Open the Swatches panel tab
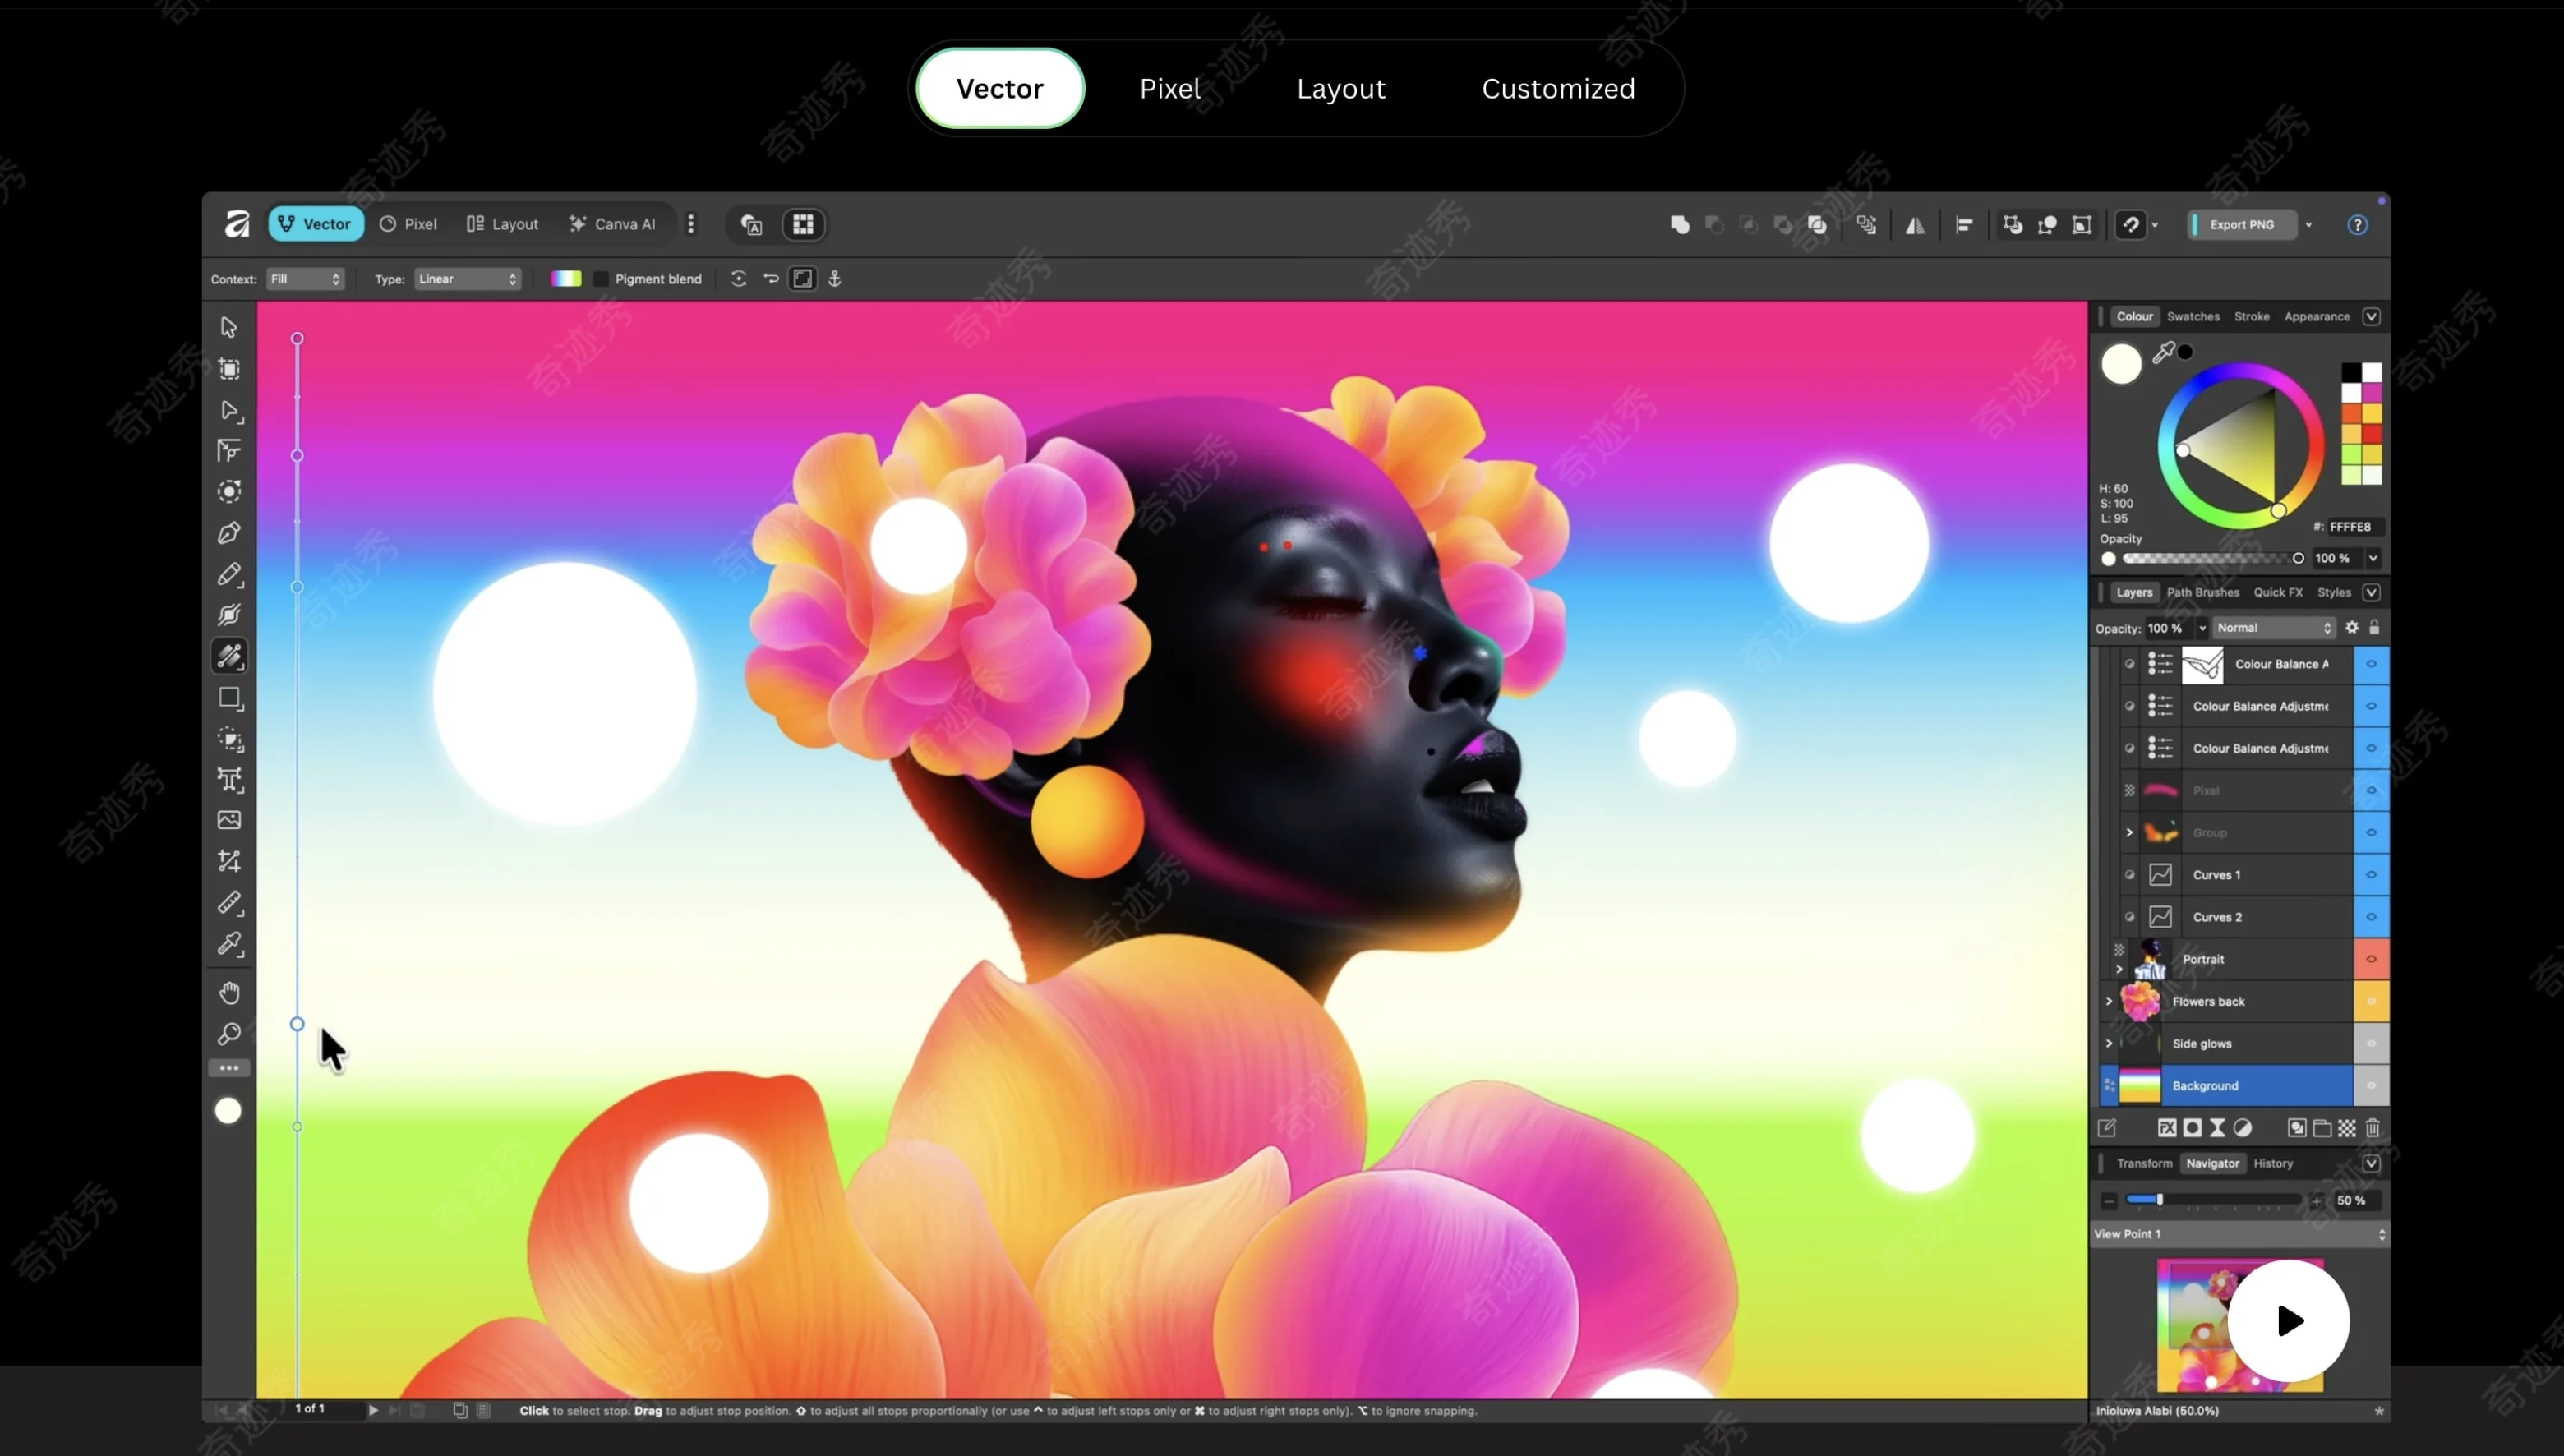The image size is (2564, 1456). 2194,316
